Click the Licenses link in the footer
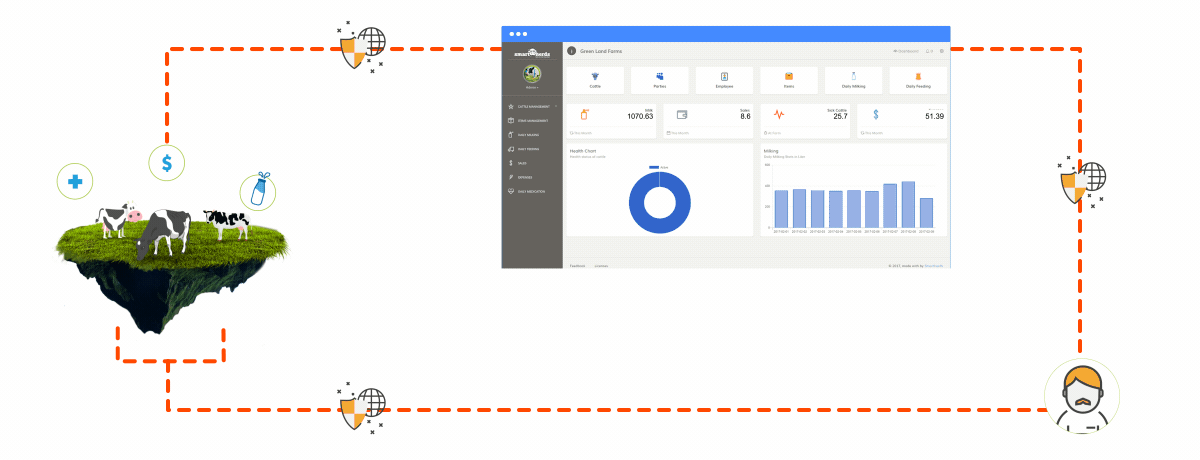 [601, 265]
